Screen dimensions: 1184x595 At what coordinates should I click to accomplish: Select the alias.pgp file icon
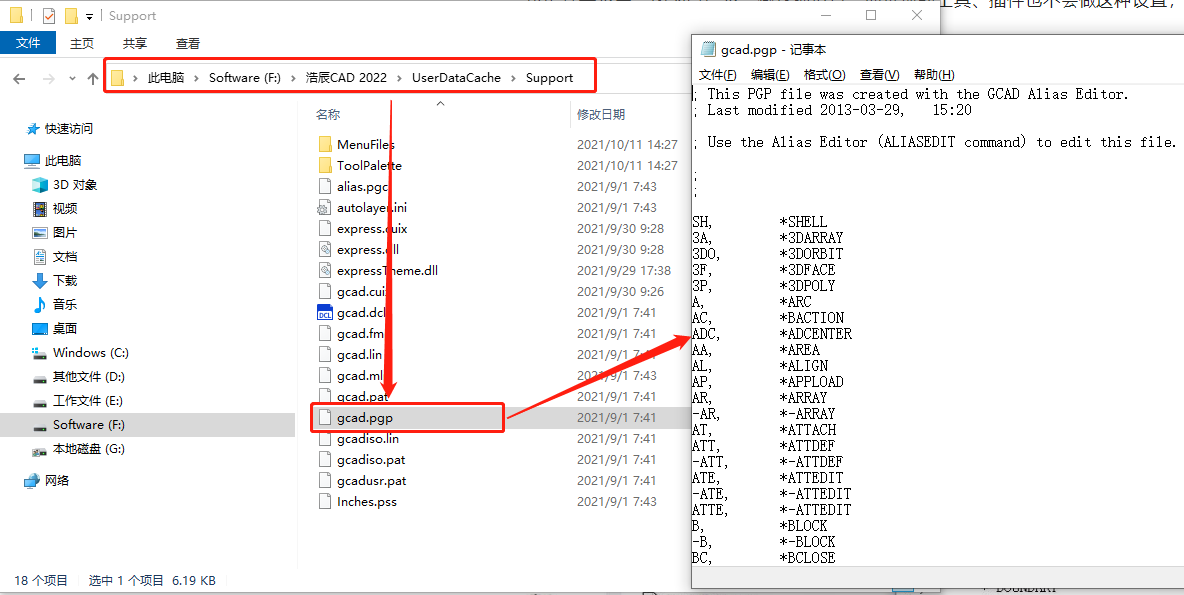coord(325,187)
